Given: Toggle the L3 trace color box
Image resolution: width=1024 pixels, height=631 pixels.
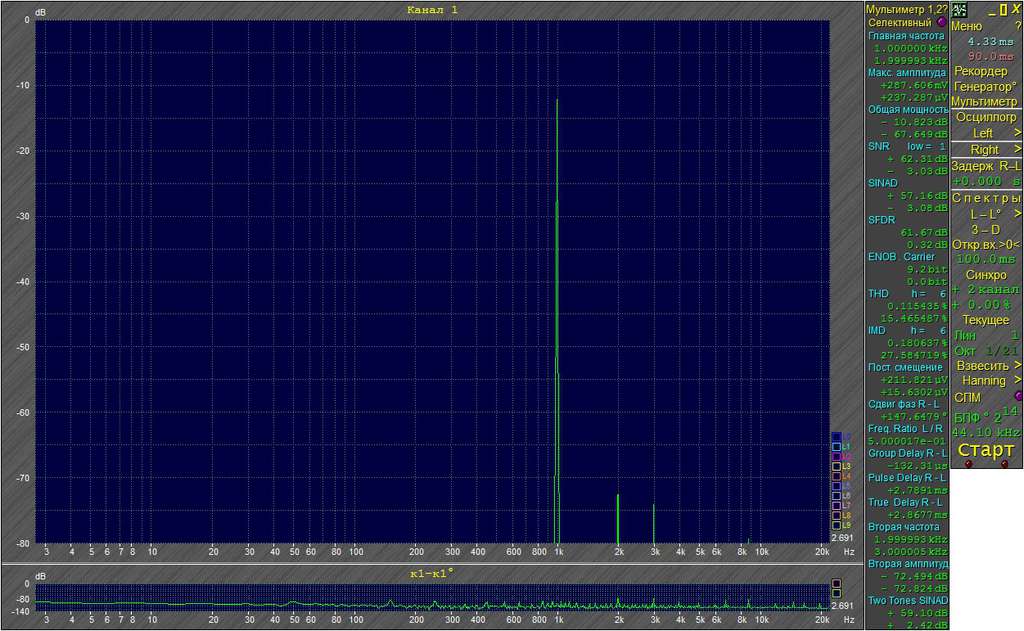Looking at the screenshot, I should (x=836, y=466).
